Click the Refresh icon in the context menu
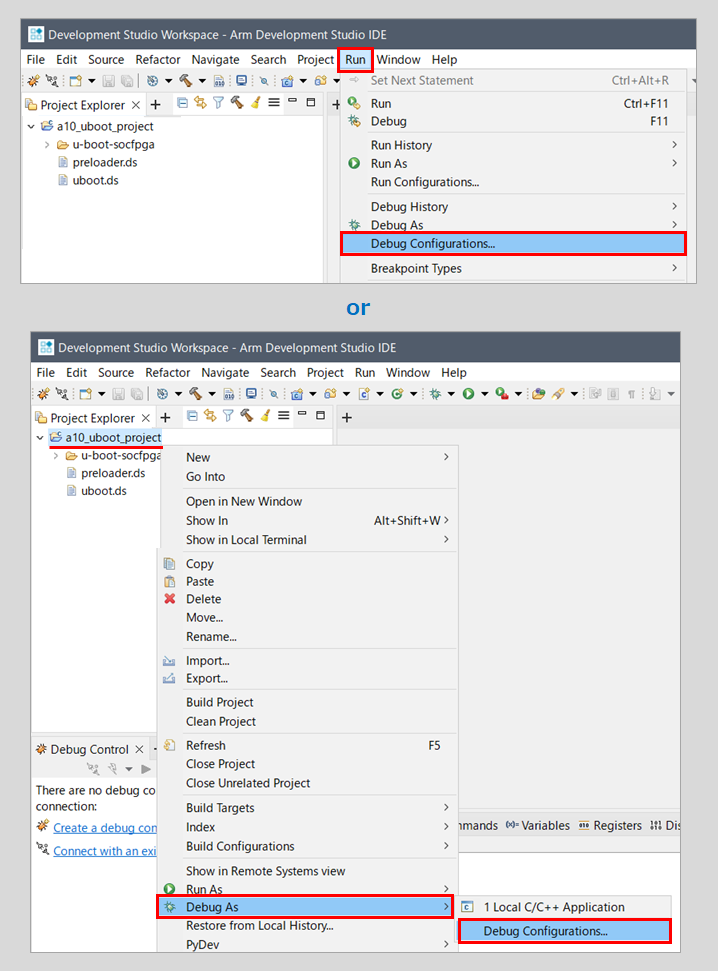The width and height of the screenshot is (718, 971). [169, 745]
